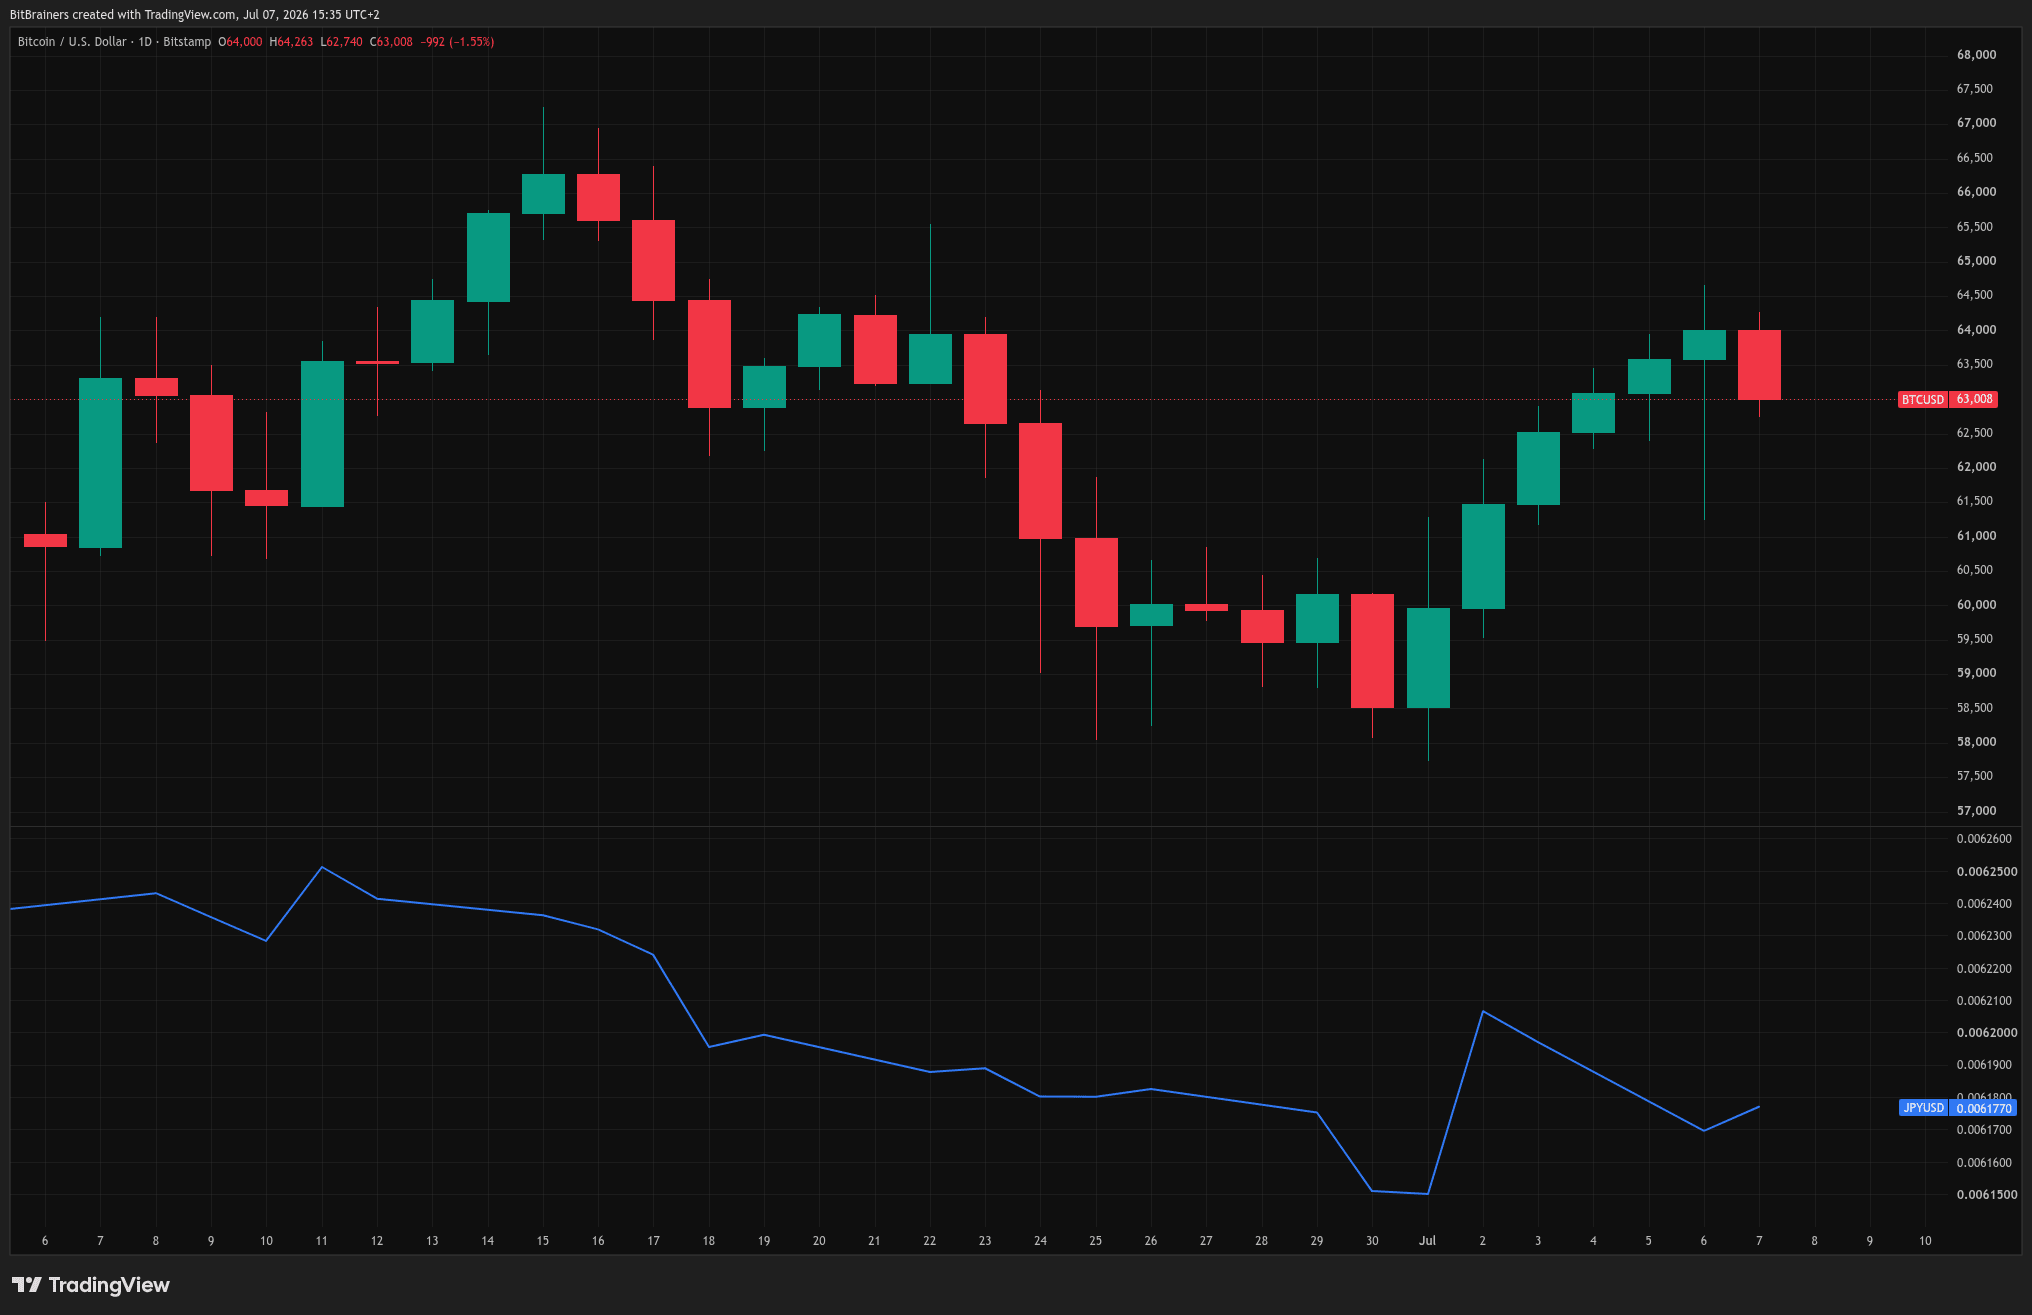Click the Bitcoin / U.S. Dollar symbol title
Viewport: 2032px width, 1315px height.
coord(72,42)
